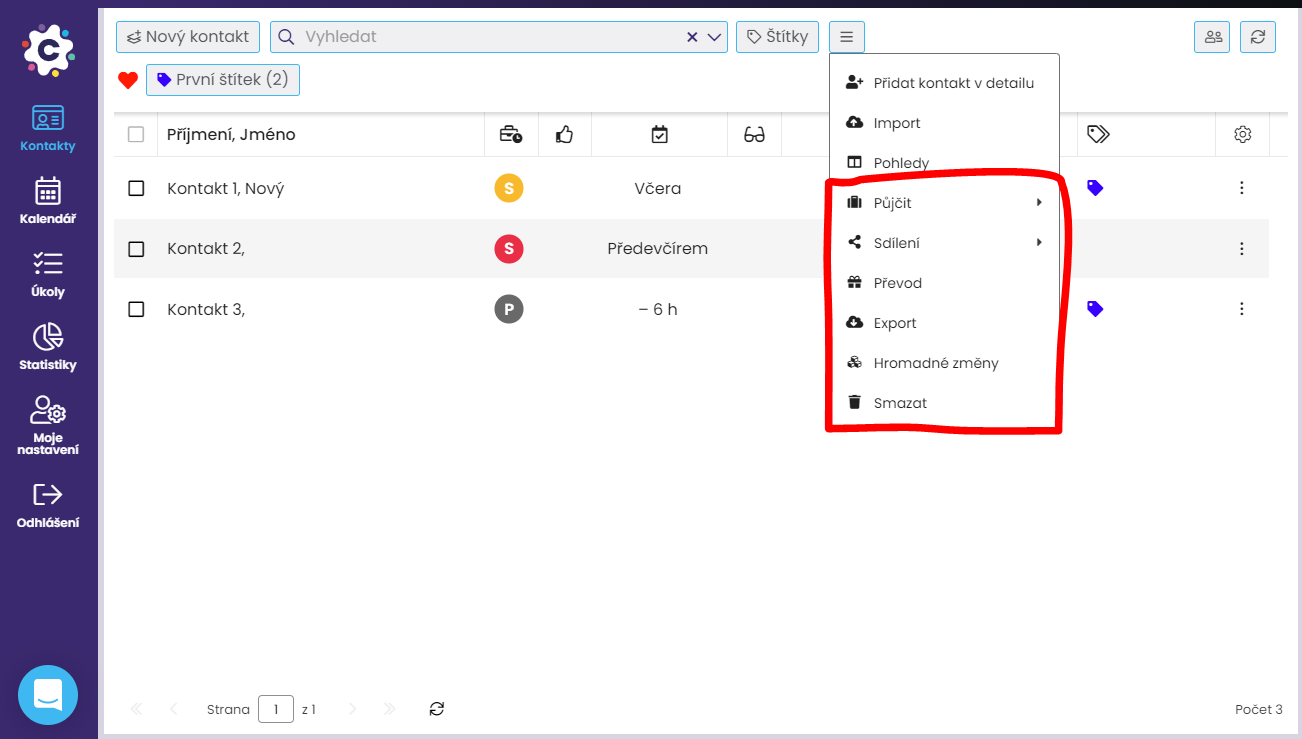
Task: Open Moje nastavení in sidebar
Action: click(x=48, y=424)
